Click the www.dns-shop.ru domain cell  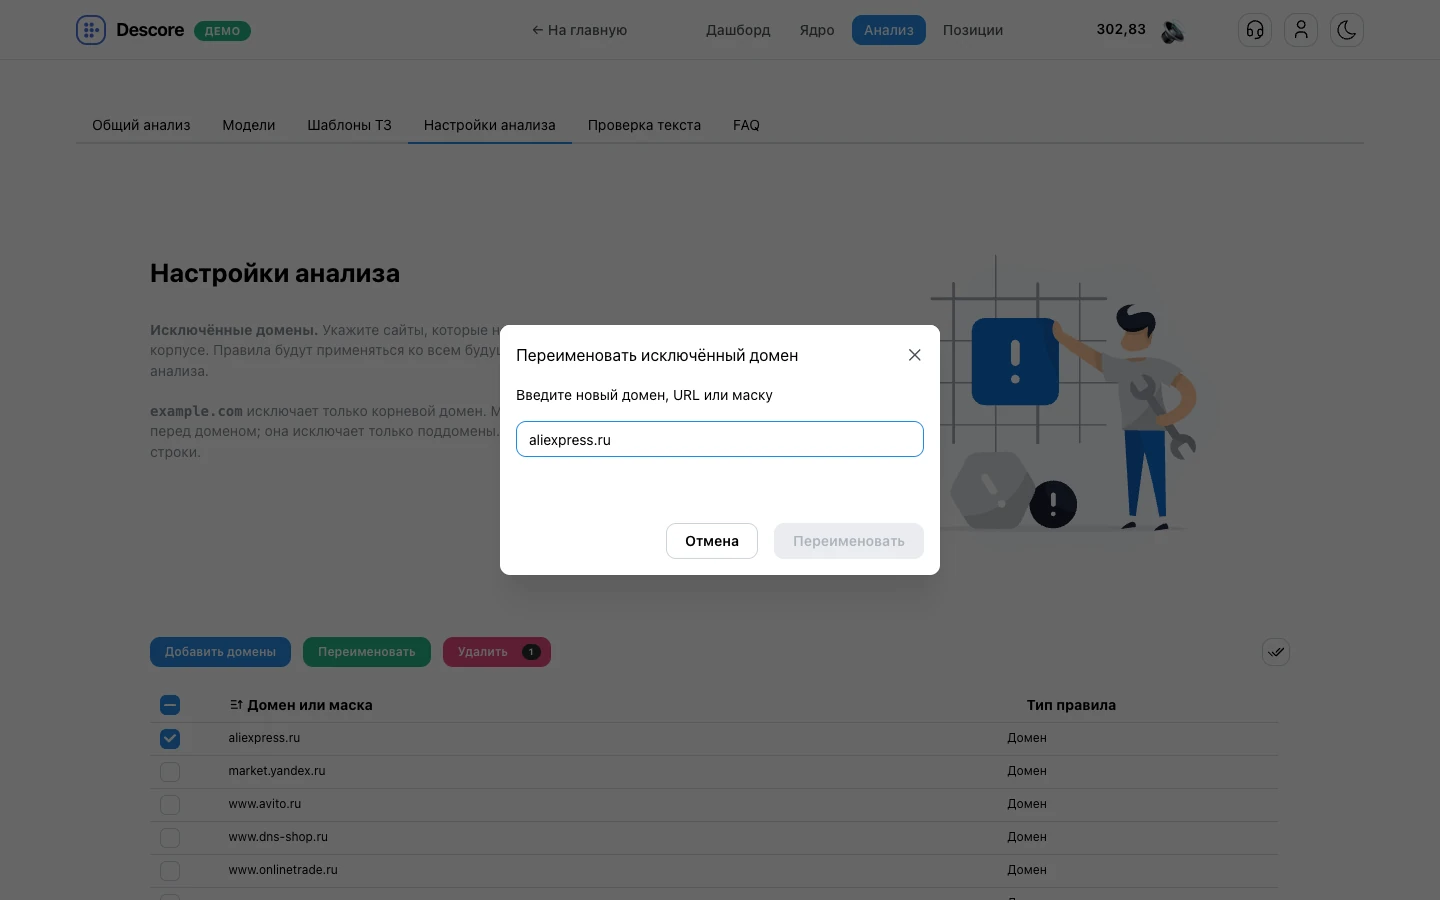pos(278,837)
